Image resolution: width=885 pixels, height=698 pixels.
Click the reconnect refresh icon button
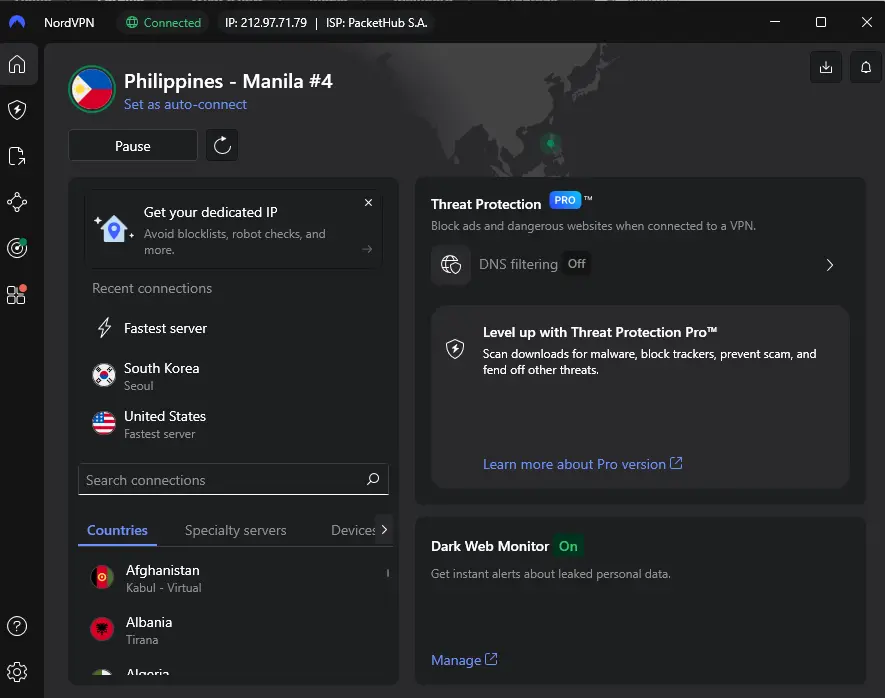pos(222,146)
